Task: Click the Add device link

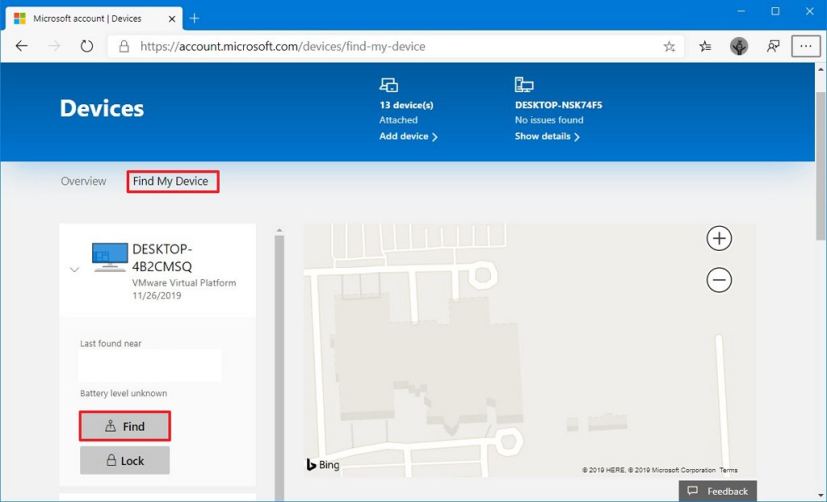Action: point(408,136)
